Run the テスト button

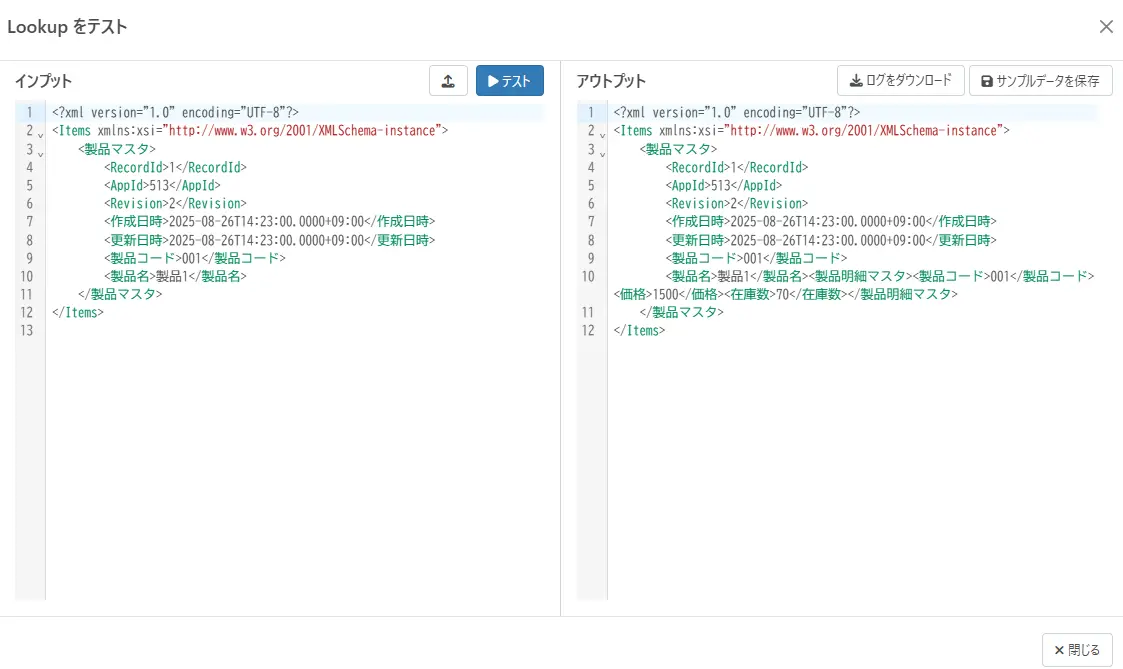click(x=510, y=81)
